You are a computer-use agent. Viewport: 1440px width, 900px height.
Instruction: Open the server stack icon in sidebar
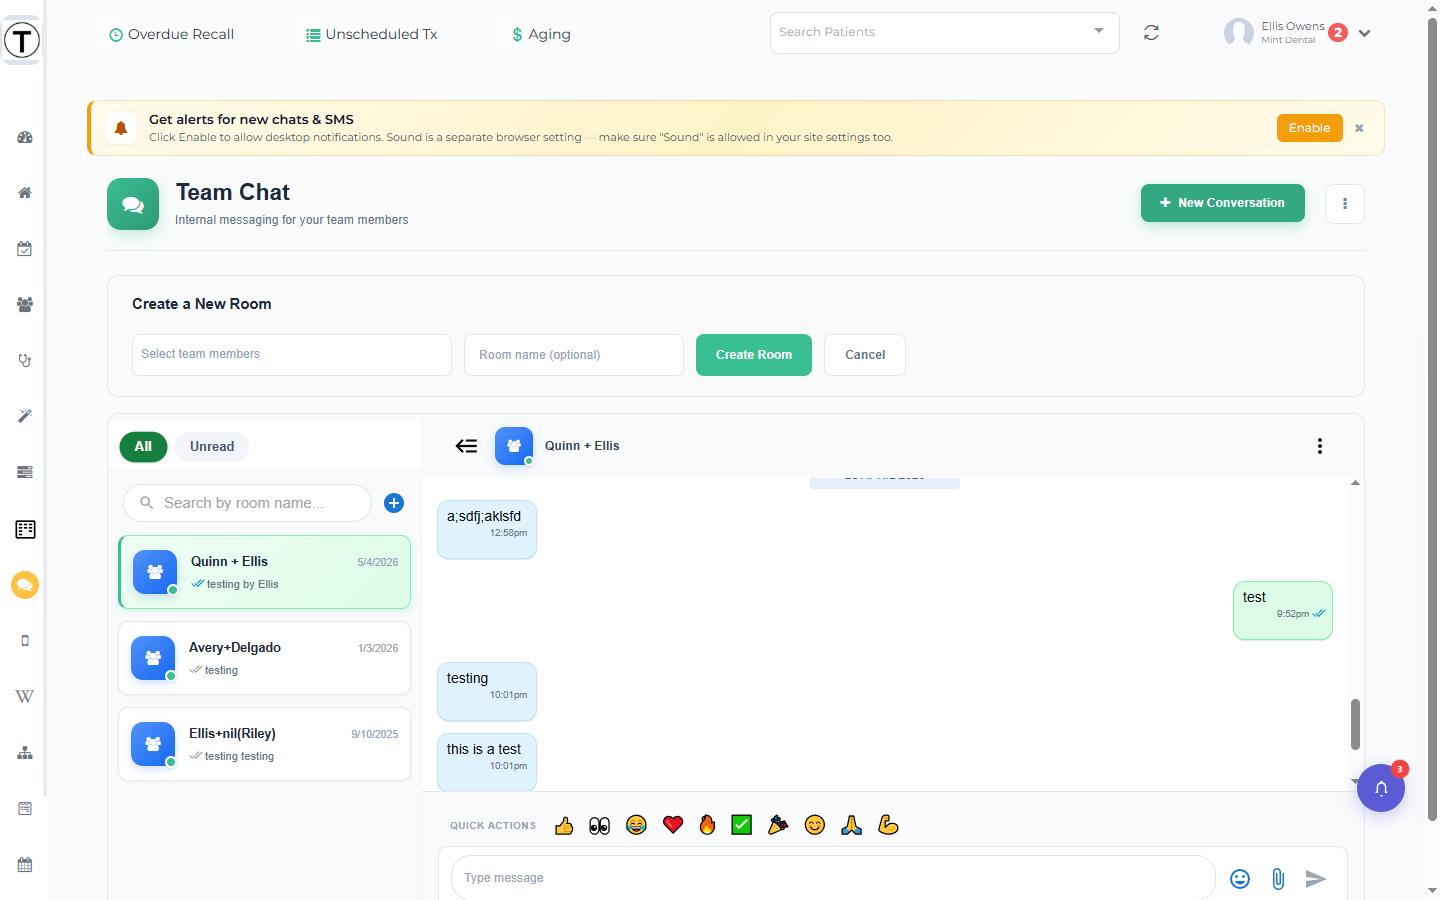[x=25, y=472]
